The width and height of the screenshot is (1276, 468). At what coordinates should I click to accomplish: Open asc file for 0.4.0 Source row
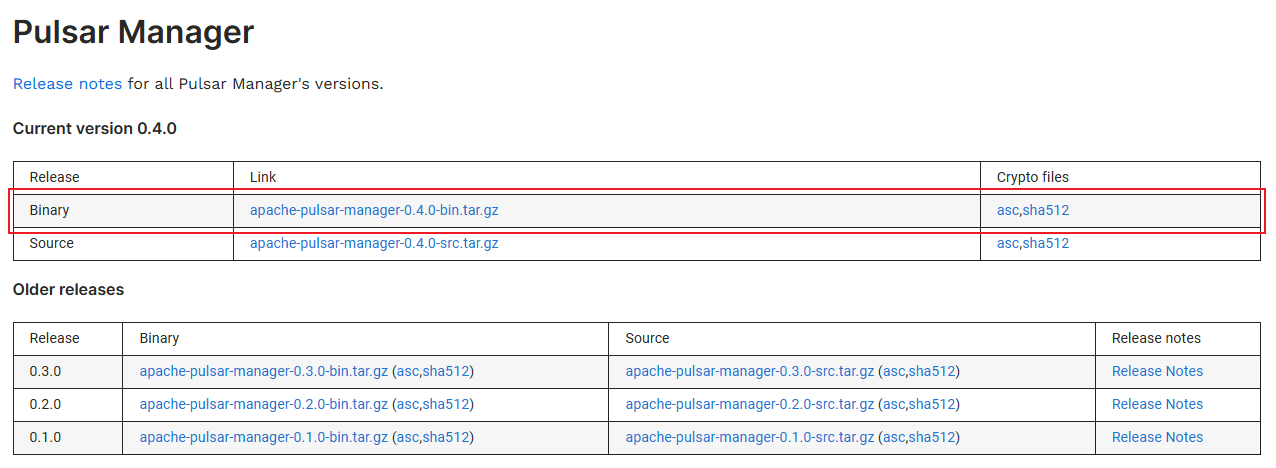tap(1007, 243)
